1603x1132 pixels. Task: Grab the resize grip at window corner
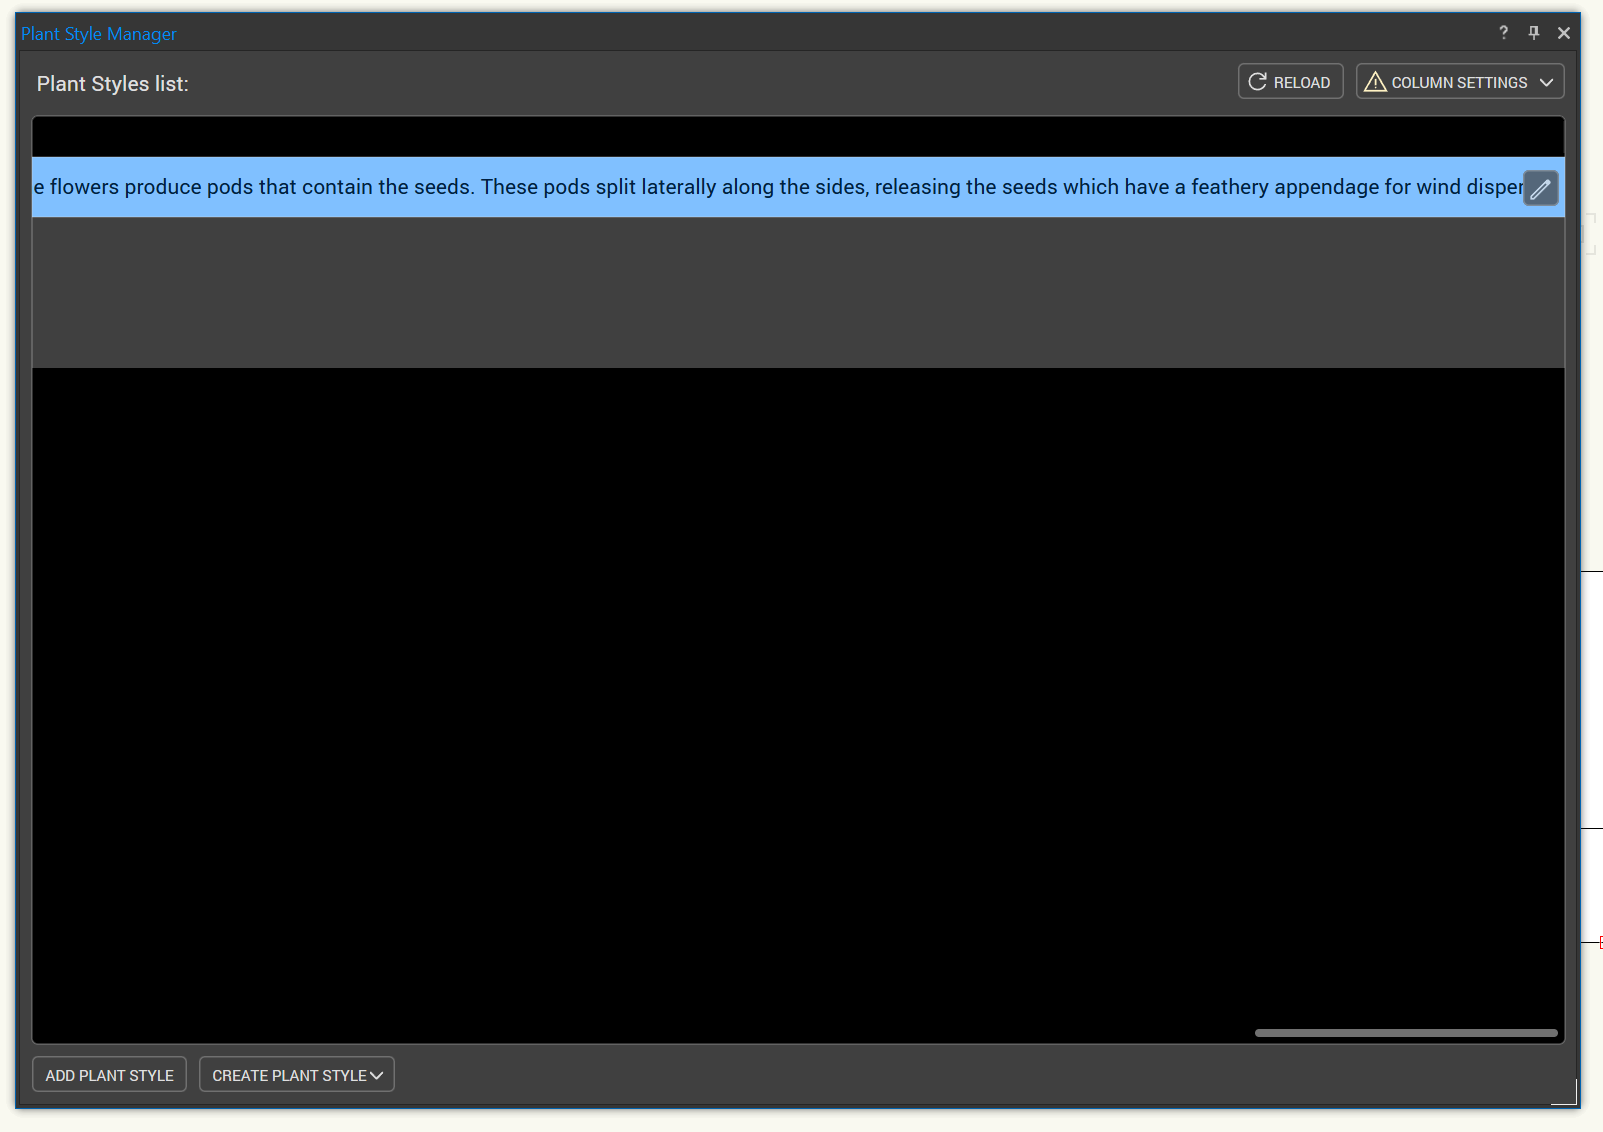tap(1567, 1095)
